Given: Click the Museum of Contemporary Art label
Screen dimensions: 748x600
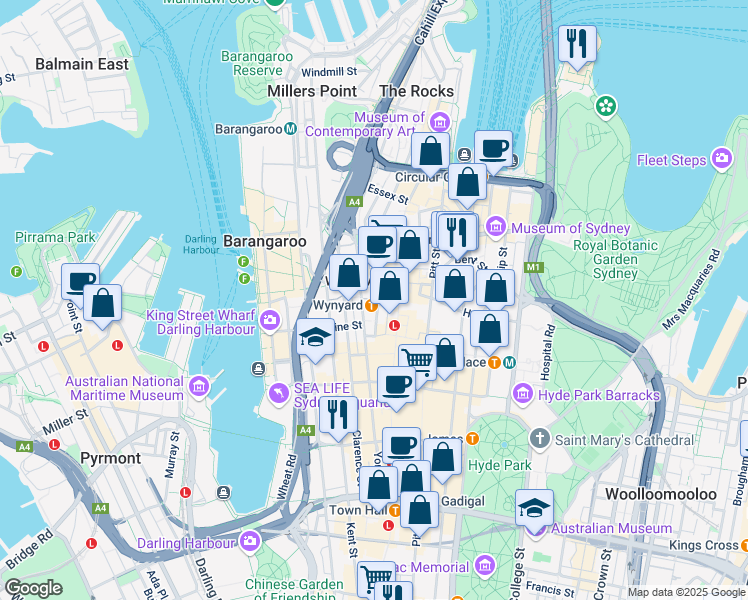Looking at the screenshot, I should tap(365, 124).
